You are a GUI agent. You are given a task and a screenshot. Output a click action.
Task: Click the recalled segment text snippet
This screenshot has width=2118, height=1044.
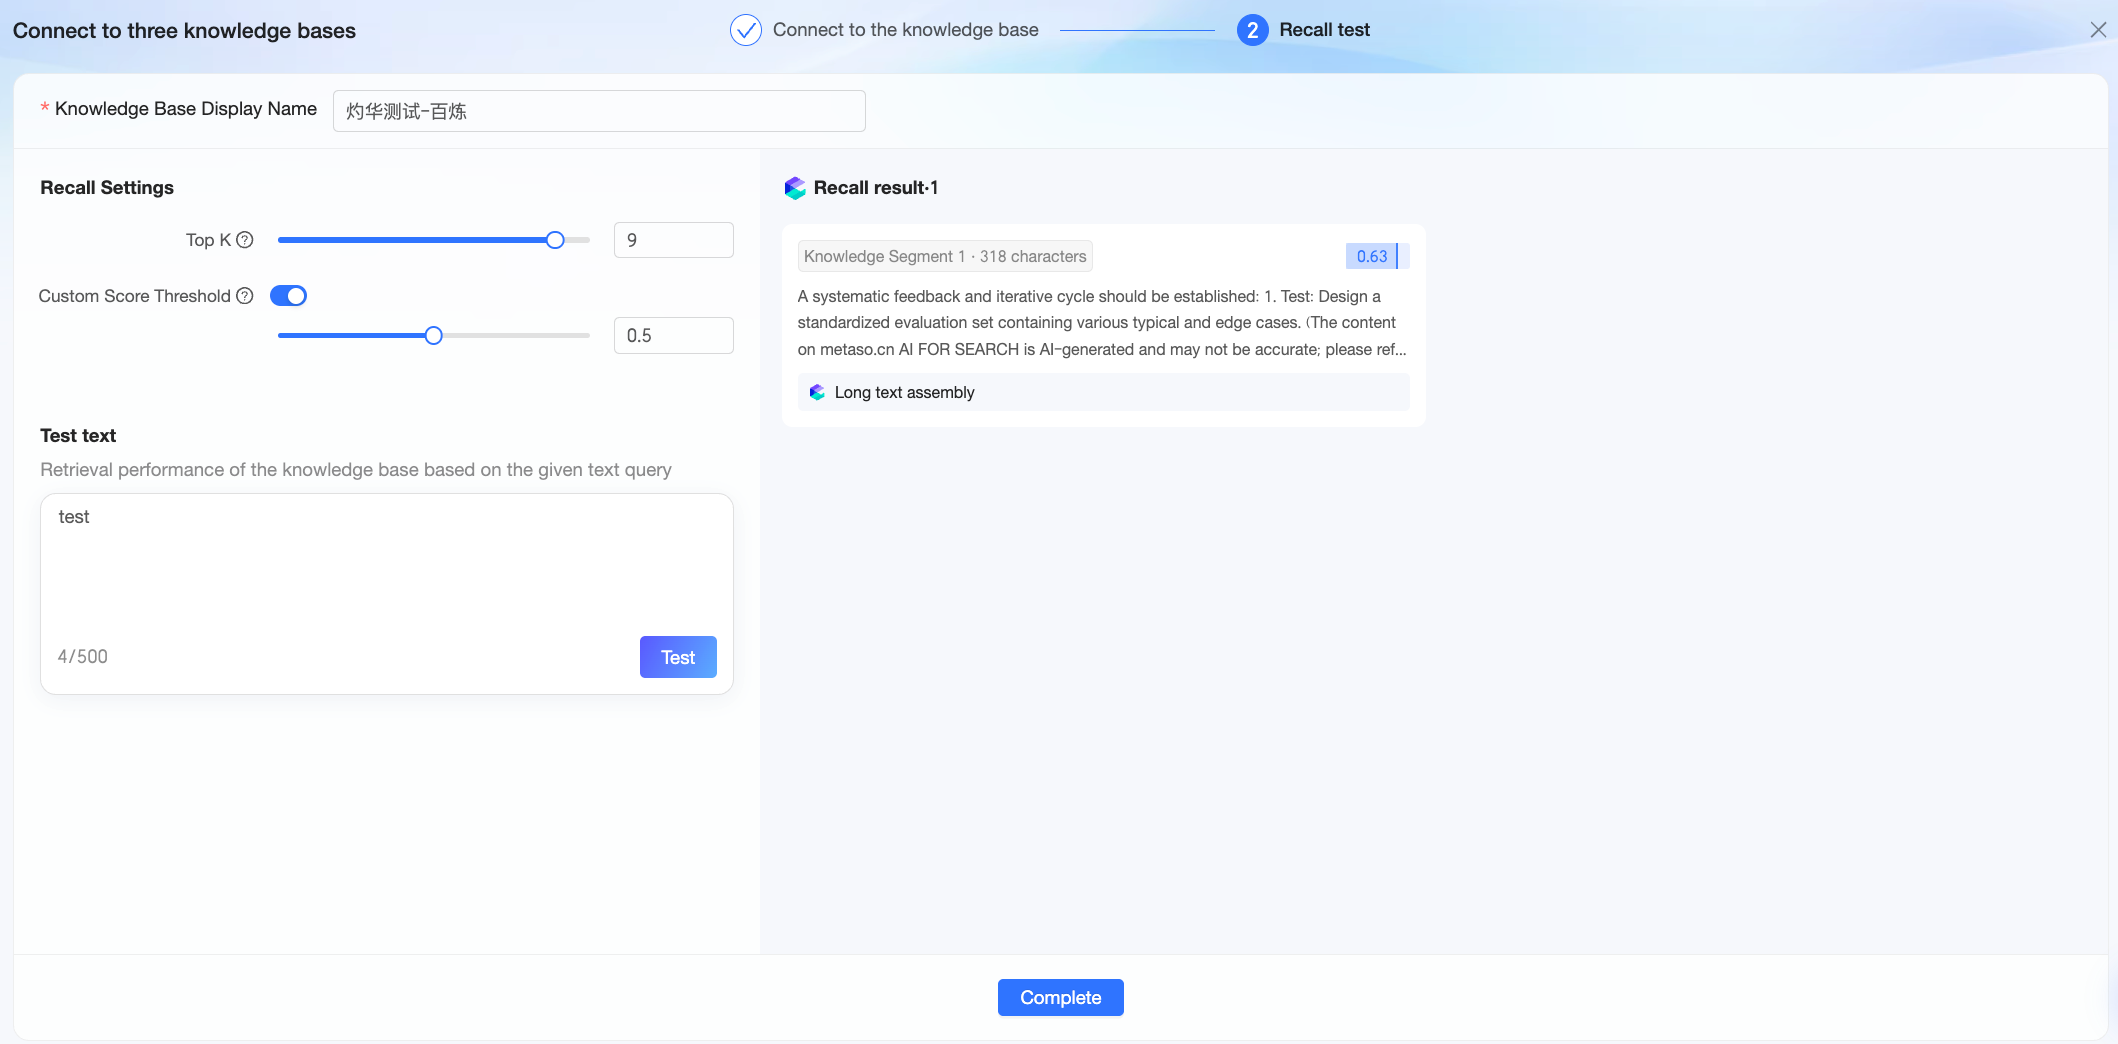[1102, 323]
